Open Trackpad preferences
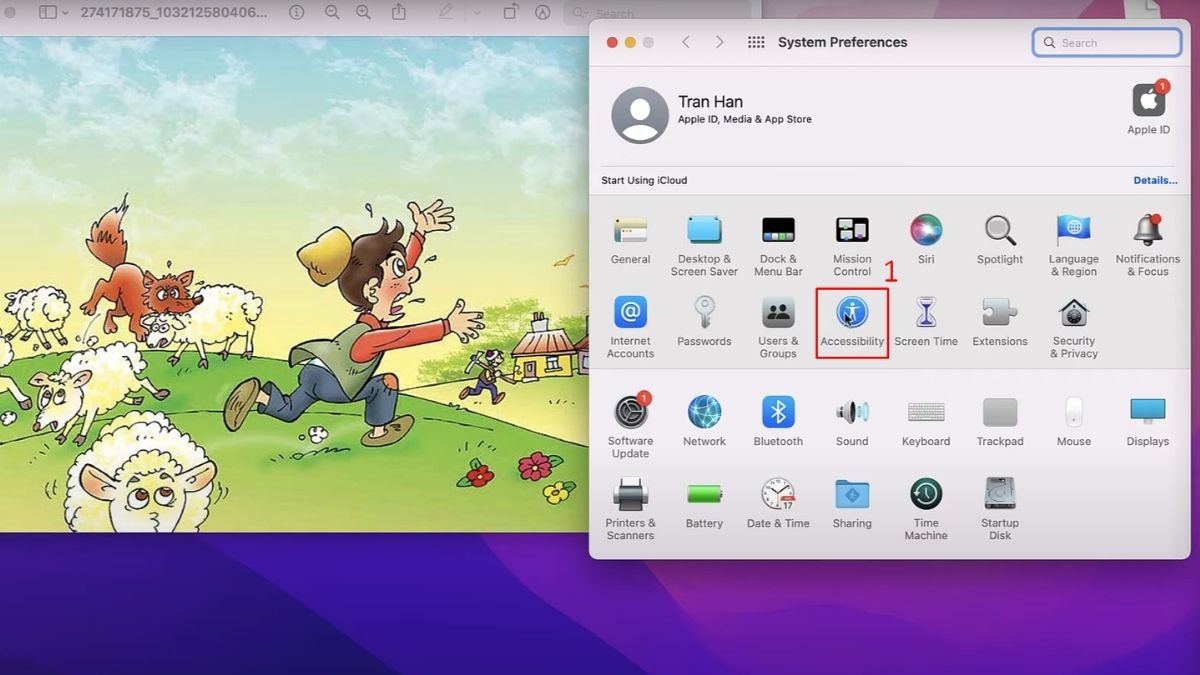Image resolution: width=1200 pixels, height=675 pixels. pyautogui.click(x=1000, y=421)
